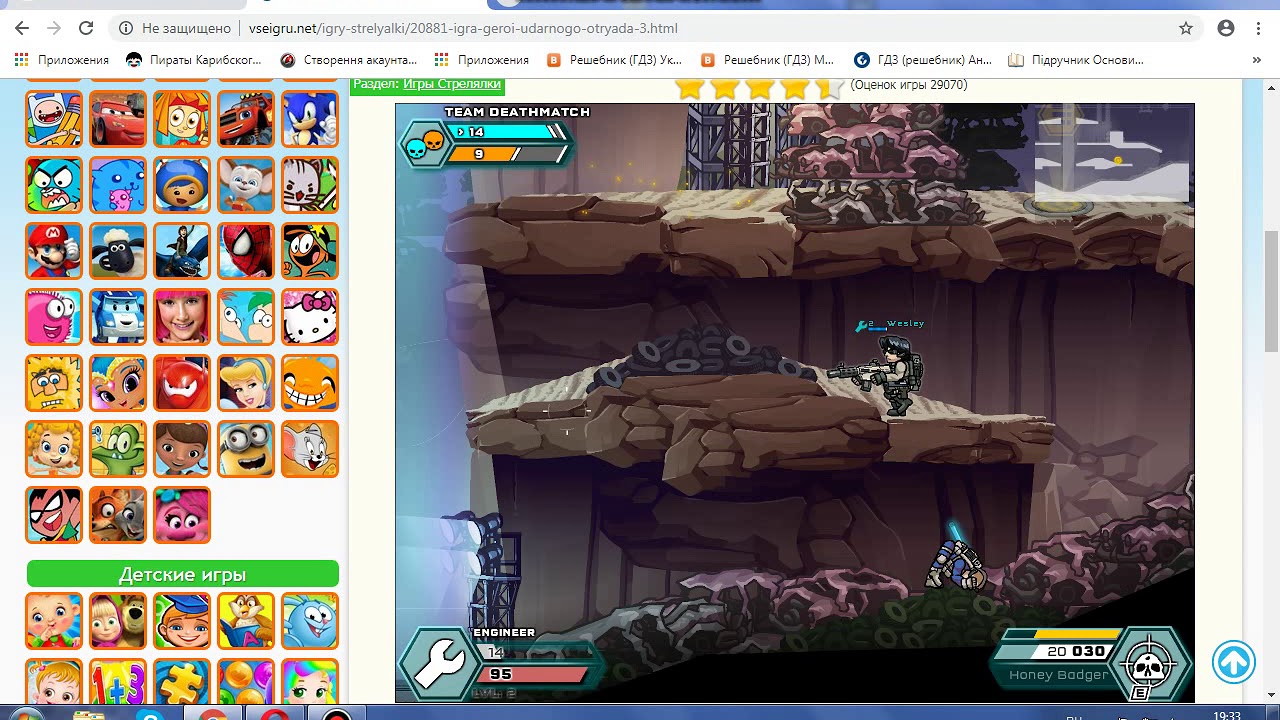Viewport: 1280px width, 720px height.
Task: Click the scroll-to-top arrow button
Action: coord(1233,662)
